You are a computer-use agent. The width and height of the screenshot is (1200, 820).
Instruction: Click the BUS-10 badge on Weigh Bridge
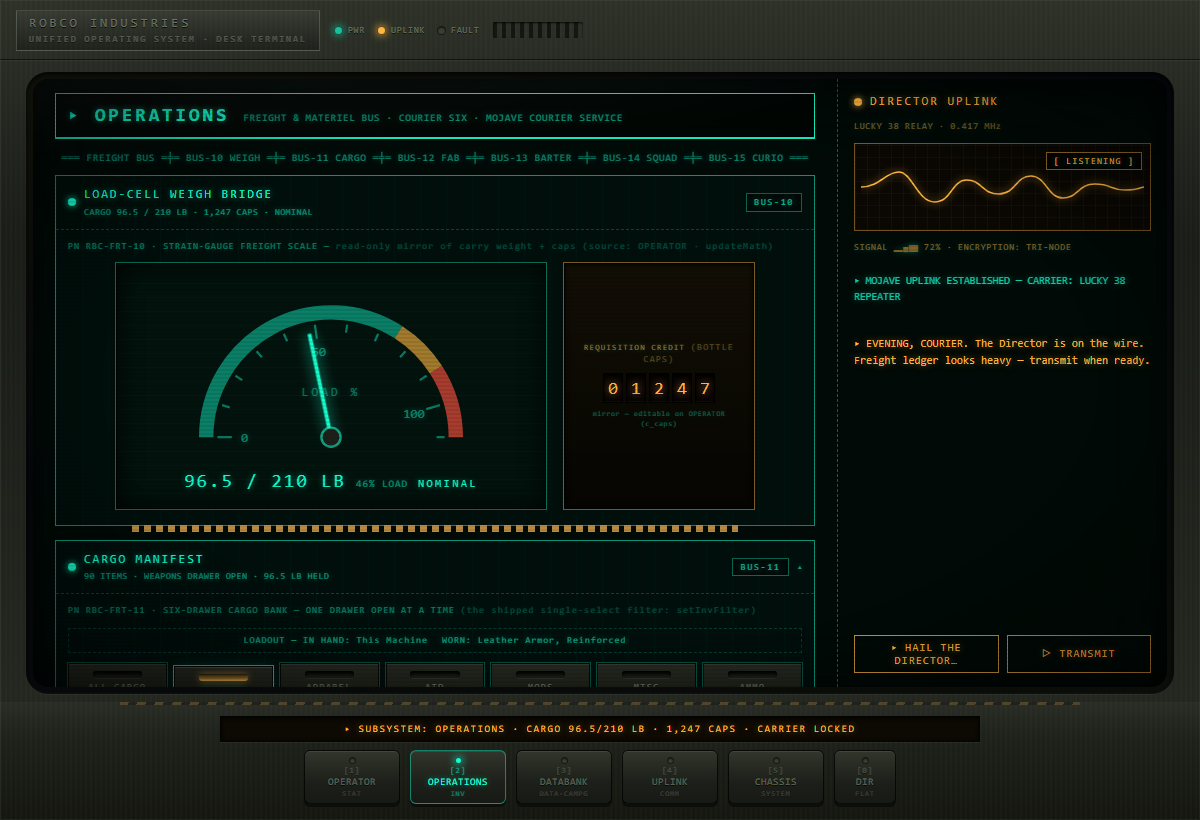pyautogui.click(x=774, y=202)
